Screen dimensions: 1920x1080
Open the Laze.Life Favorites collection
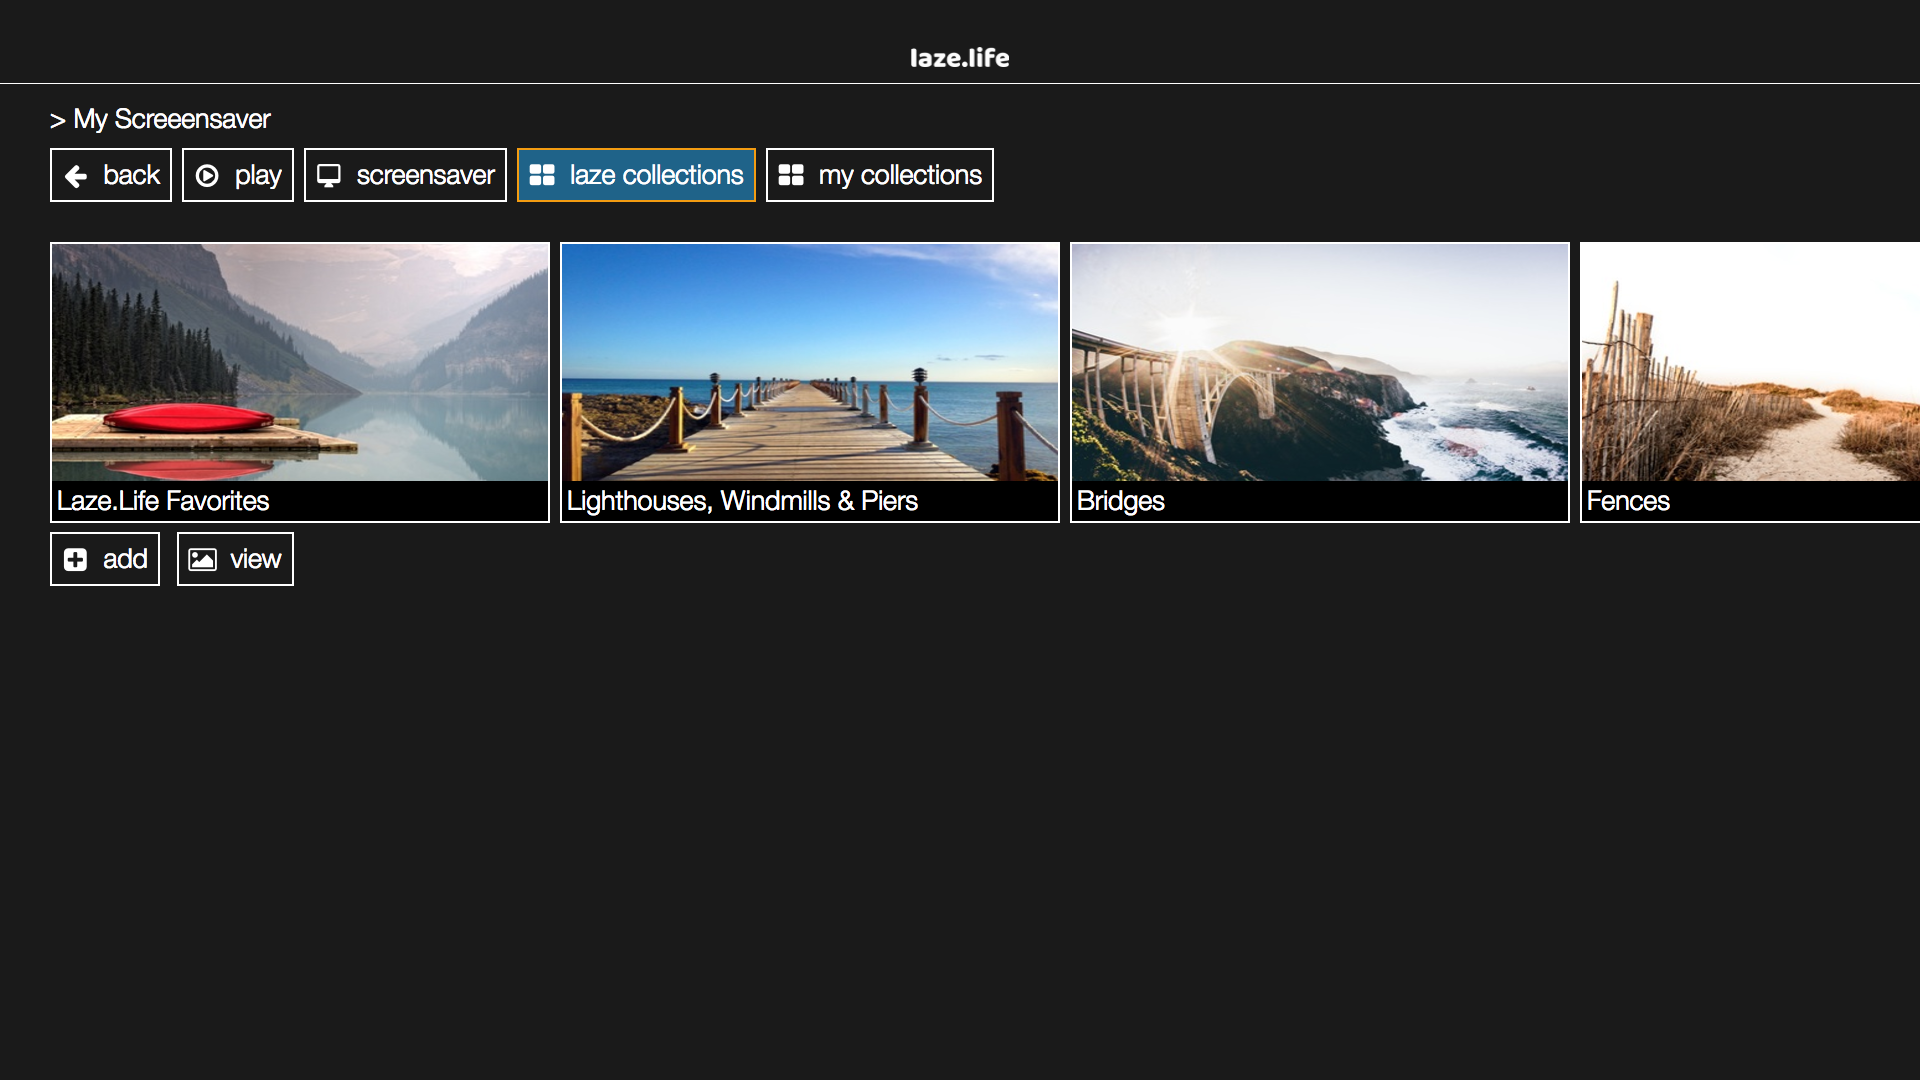[x=299, y=382]
